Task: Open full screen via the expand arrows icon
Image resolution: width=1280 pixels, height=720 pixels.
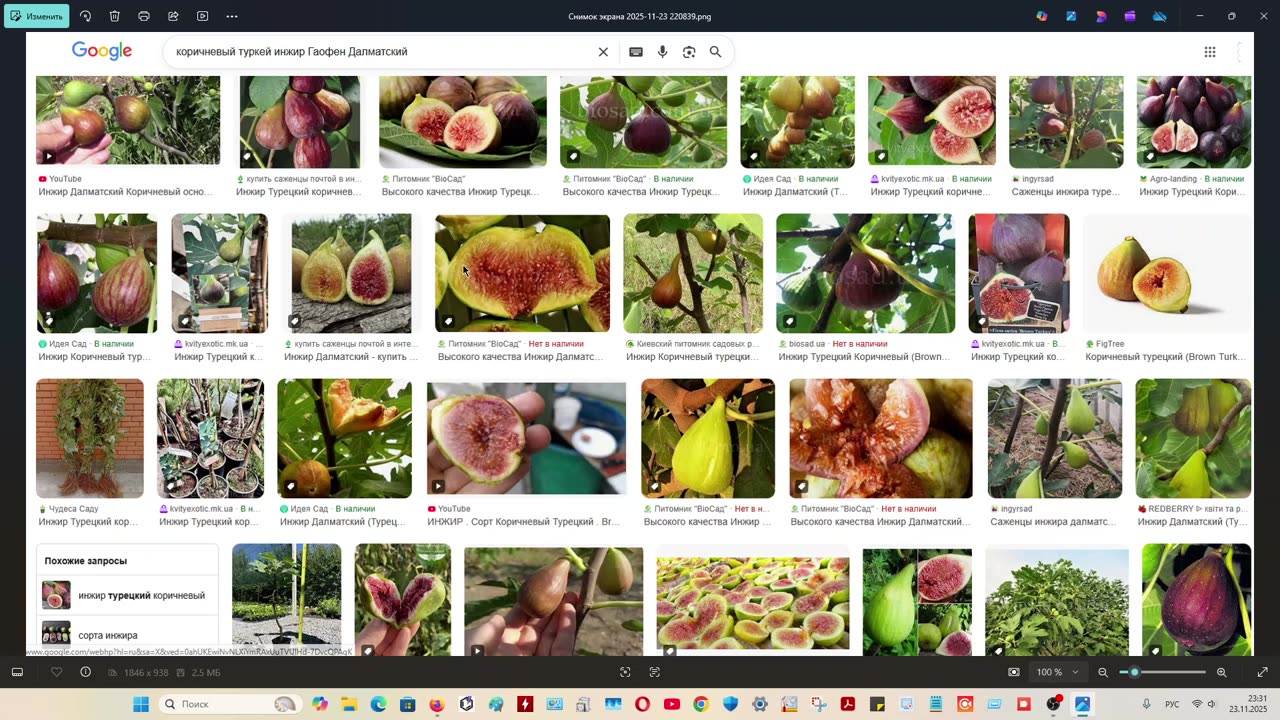Action: point(1262,672)
